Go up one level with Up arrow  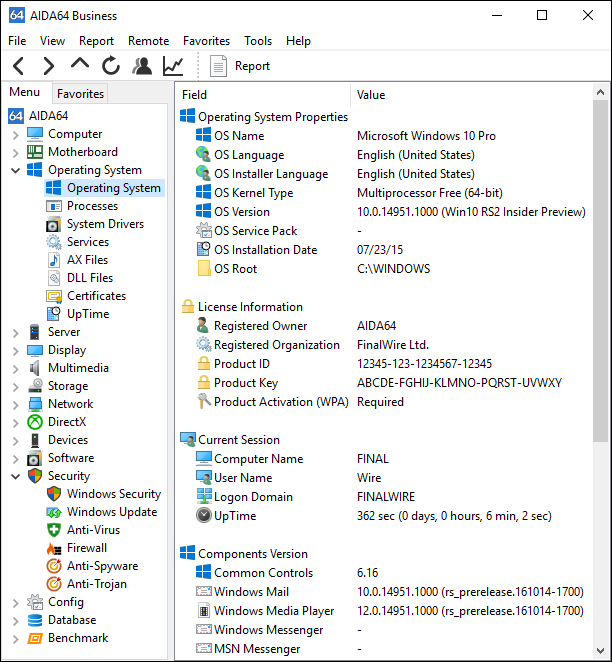(x=80, y=65)
